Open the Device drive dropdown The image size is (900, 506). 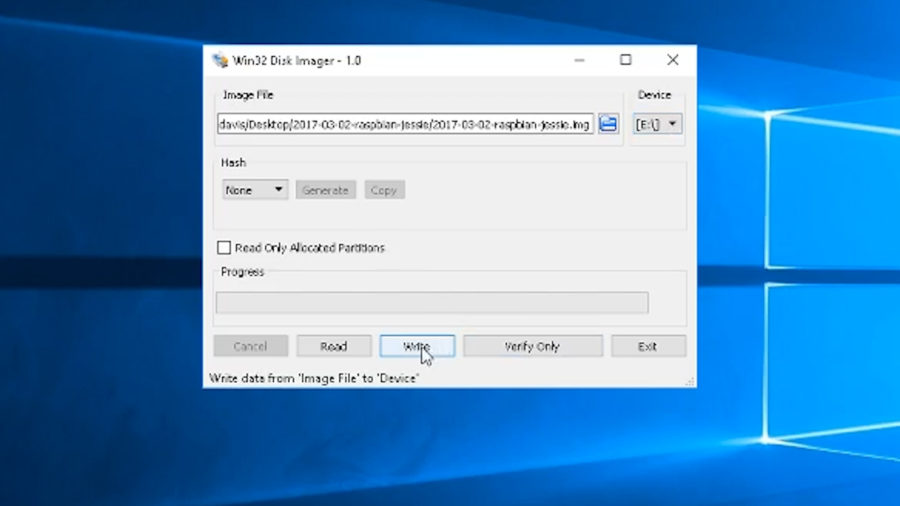[x=658, y=124]
